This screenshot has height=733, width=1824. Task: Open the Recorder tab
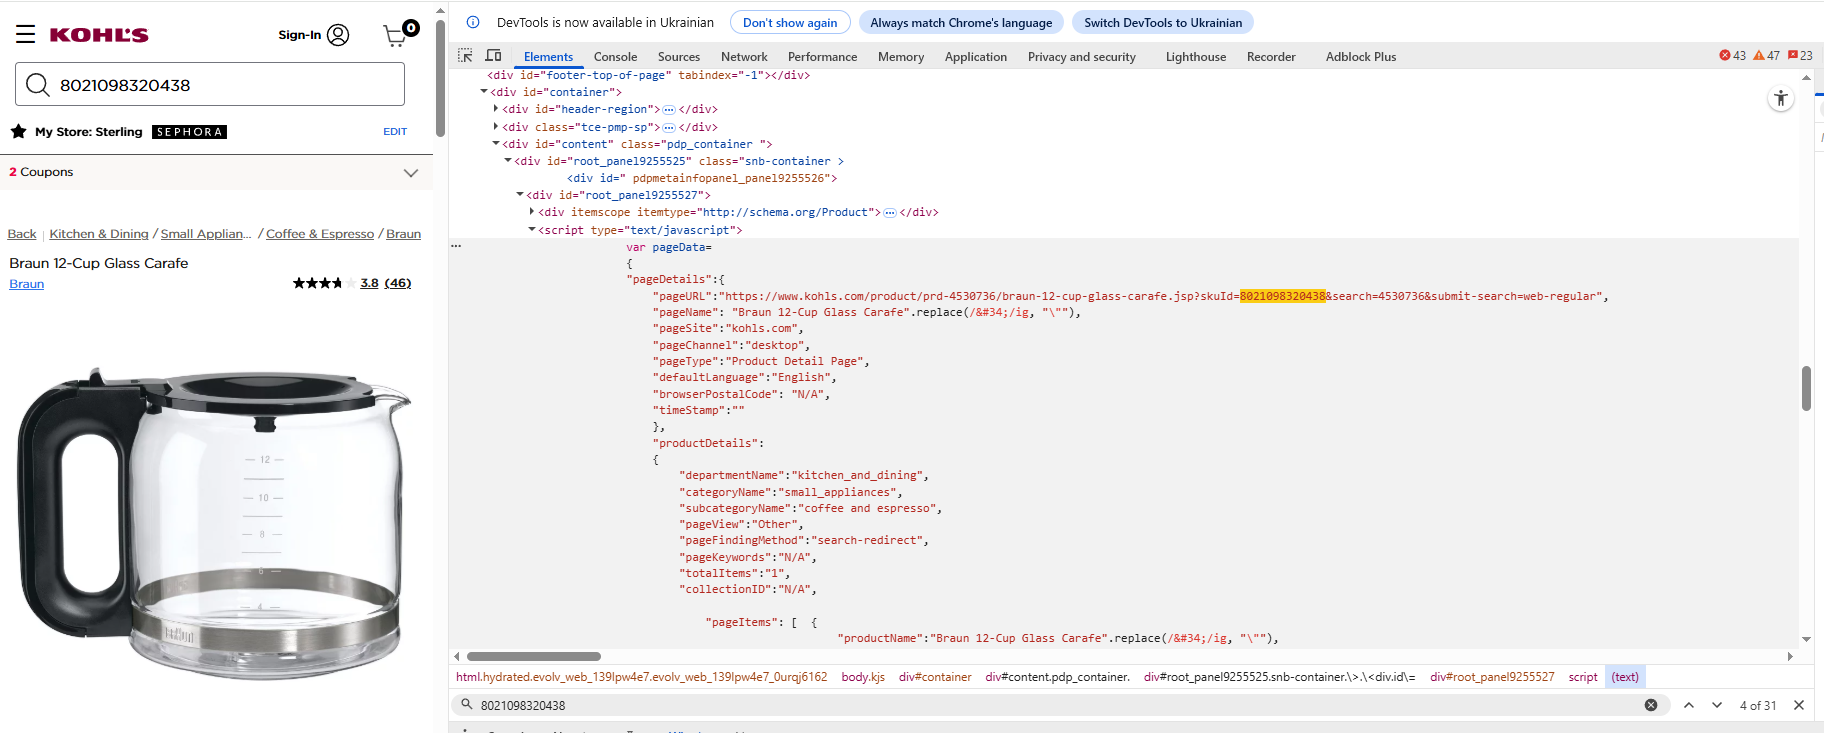[1271, 57]
